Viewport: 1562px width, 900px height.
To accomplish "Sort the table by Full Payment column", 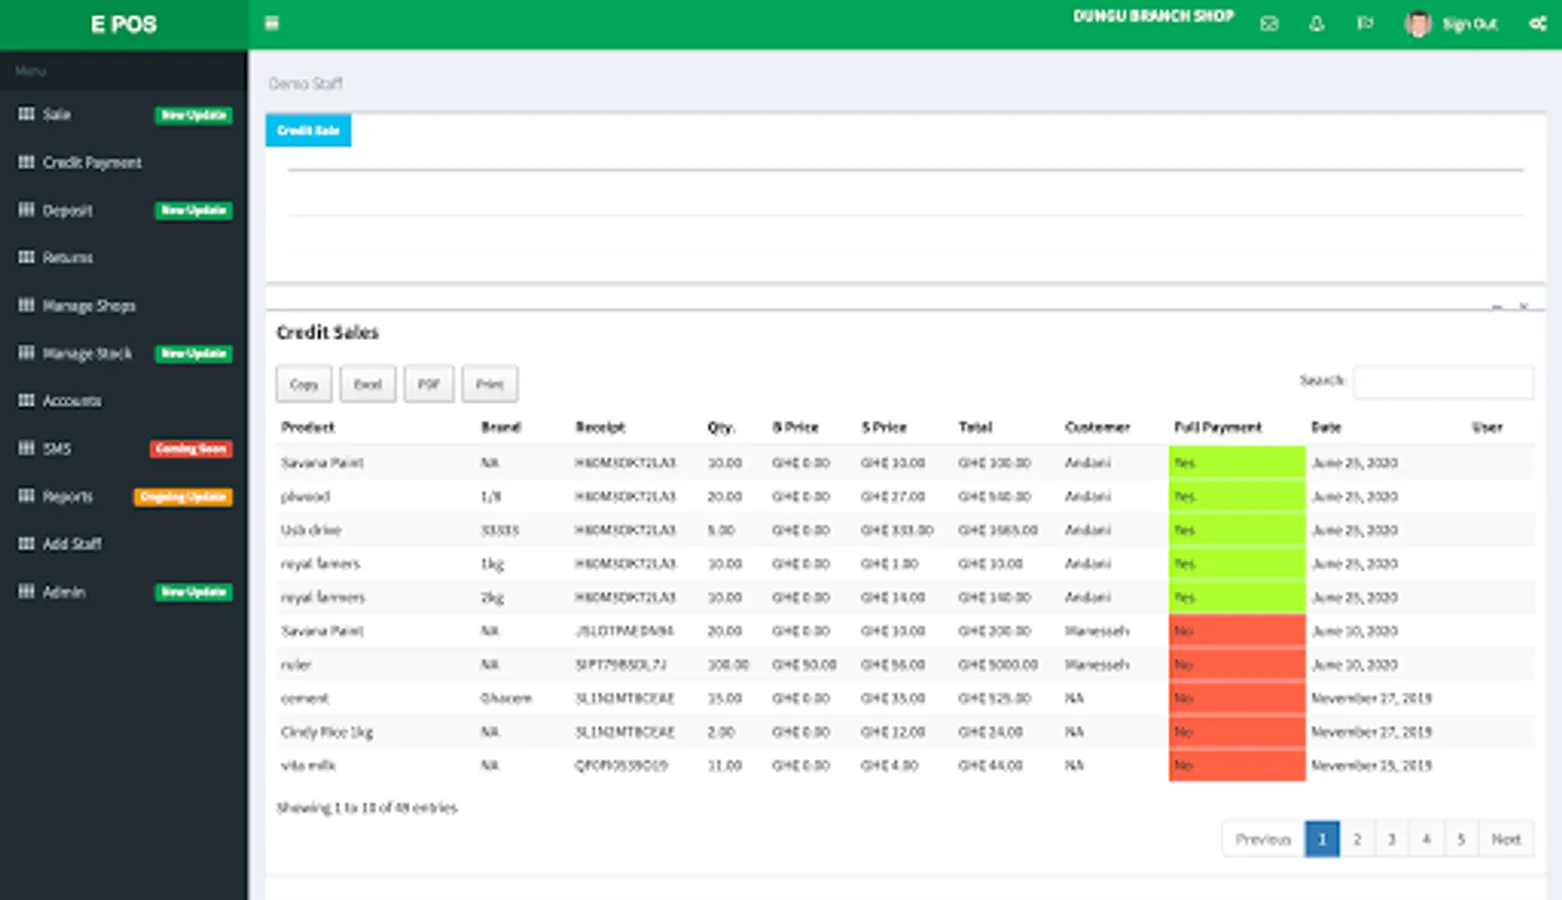I will click(1217, 427).
